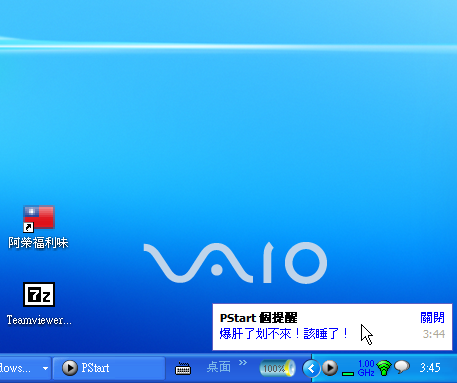Close the PStart reminder with 關閉

click(432, 318)
